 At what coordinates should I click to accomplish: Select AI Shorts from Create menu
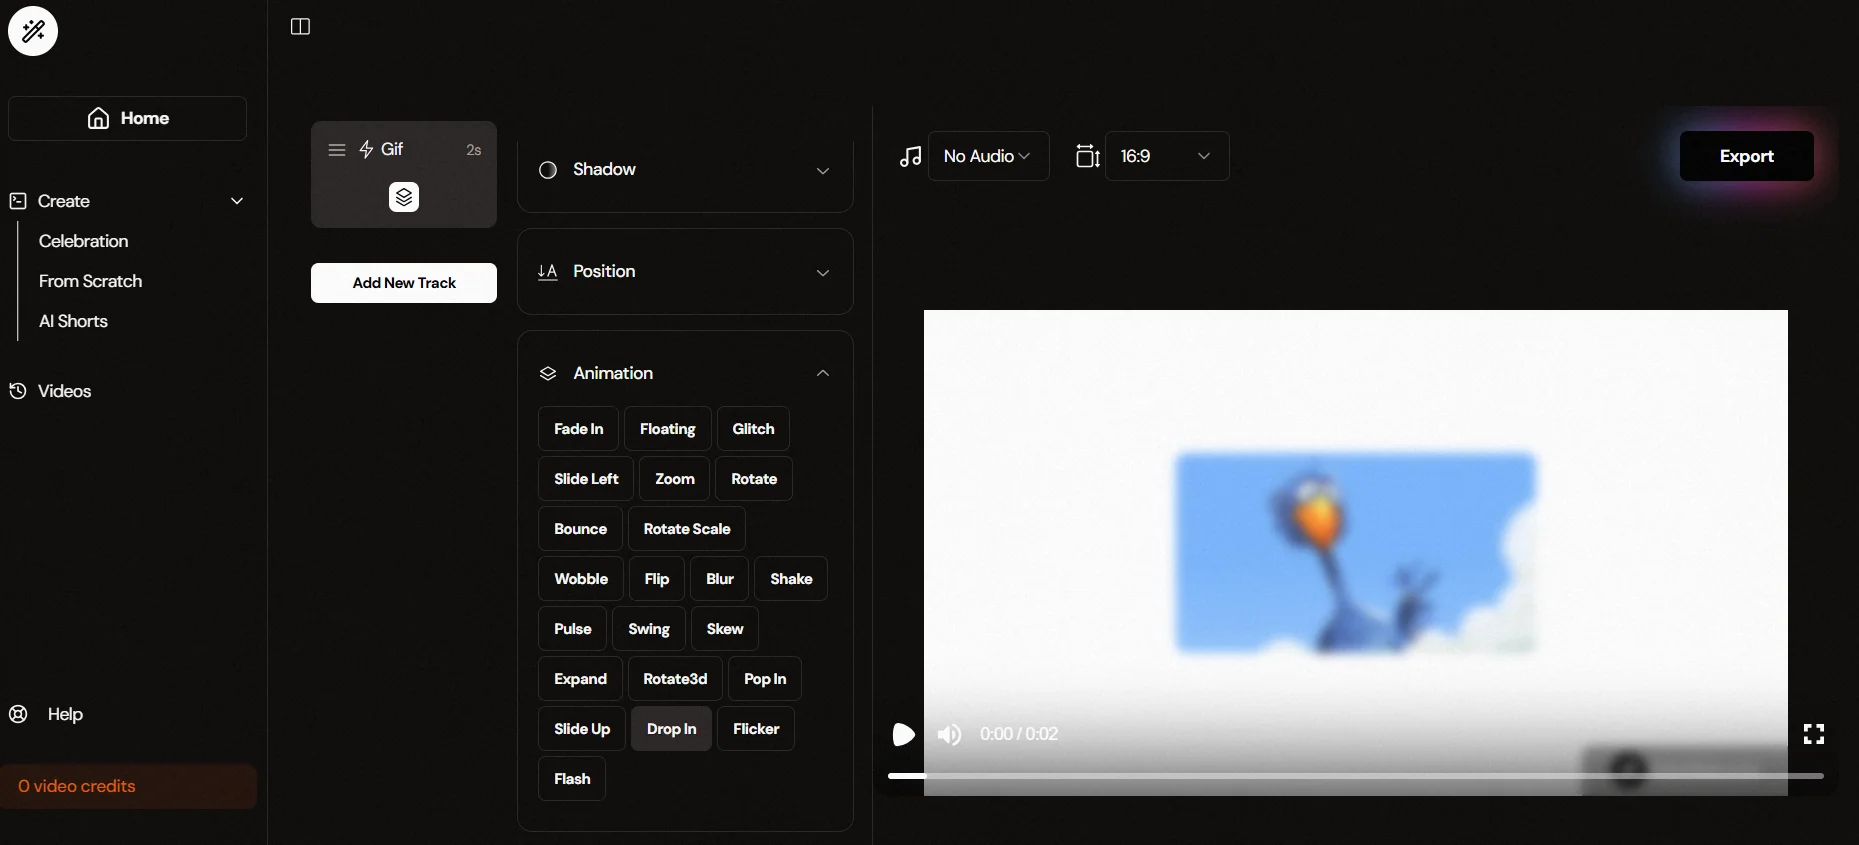(73, 321)
